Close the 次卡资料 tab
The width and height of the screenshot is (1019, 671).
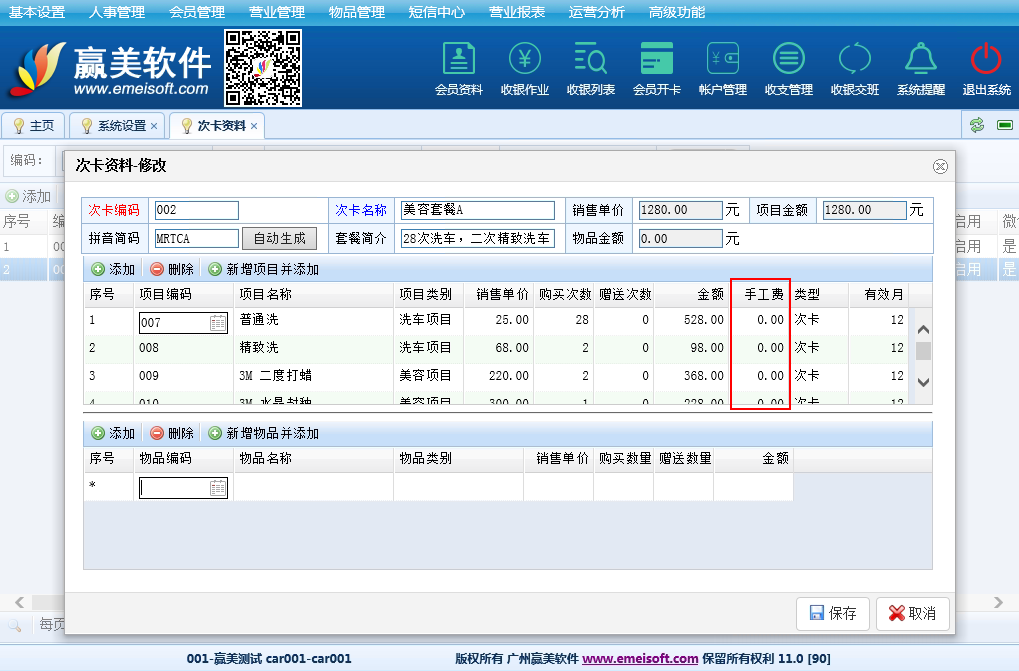[254, 126]
